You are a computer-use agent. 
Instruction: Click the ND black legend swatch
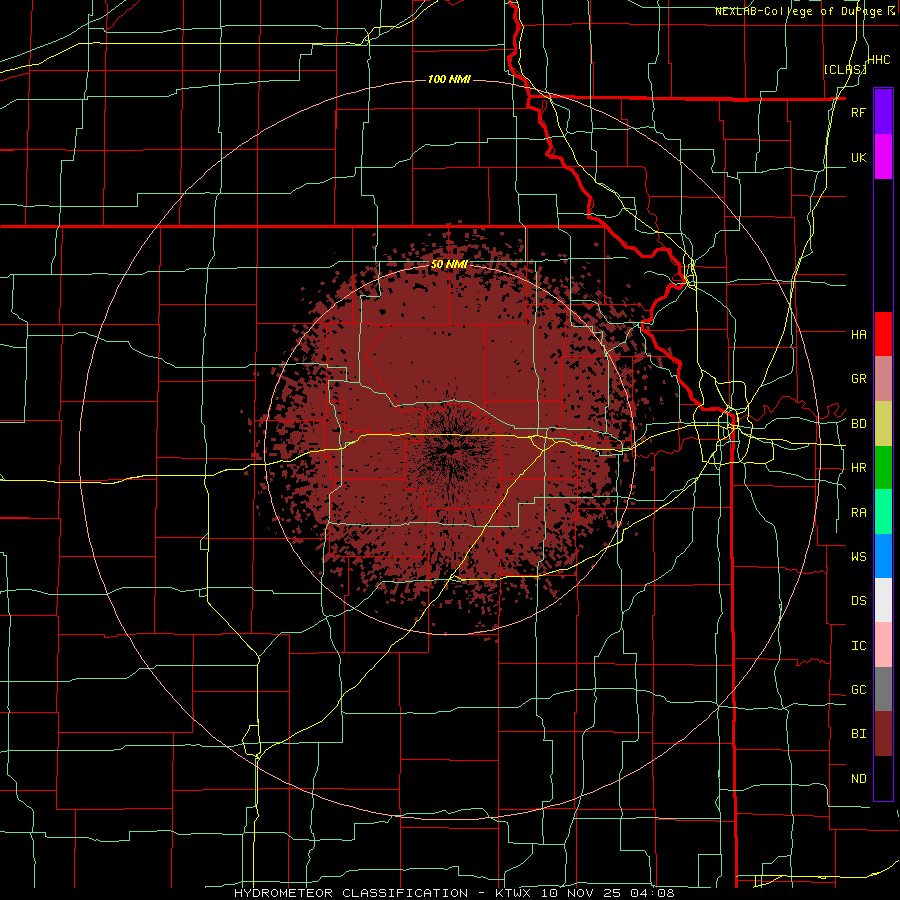tap(883, 778)
